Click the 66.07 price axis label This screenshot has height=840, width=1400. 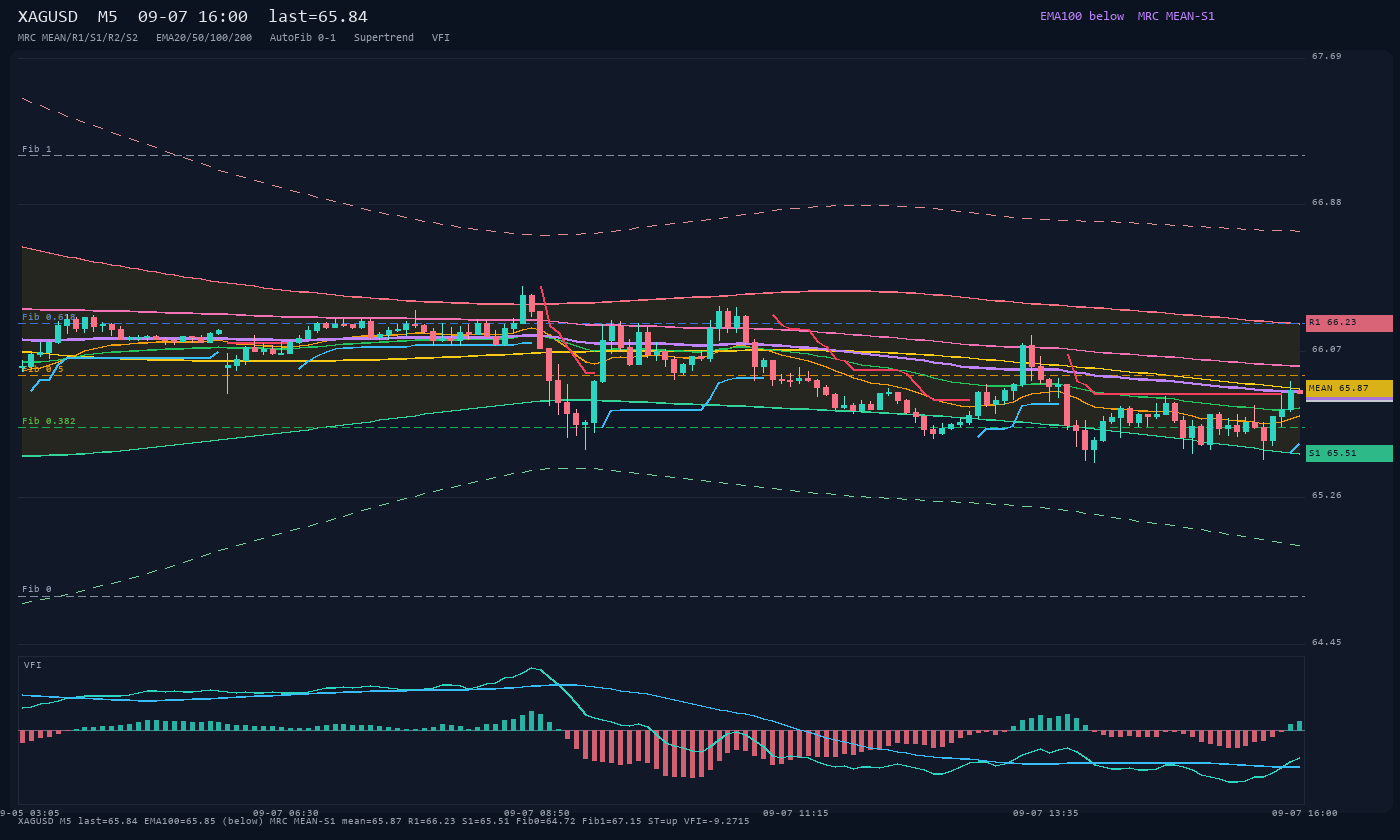coord(1327,349)
